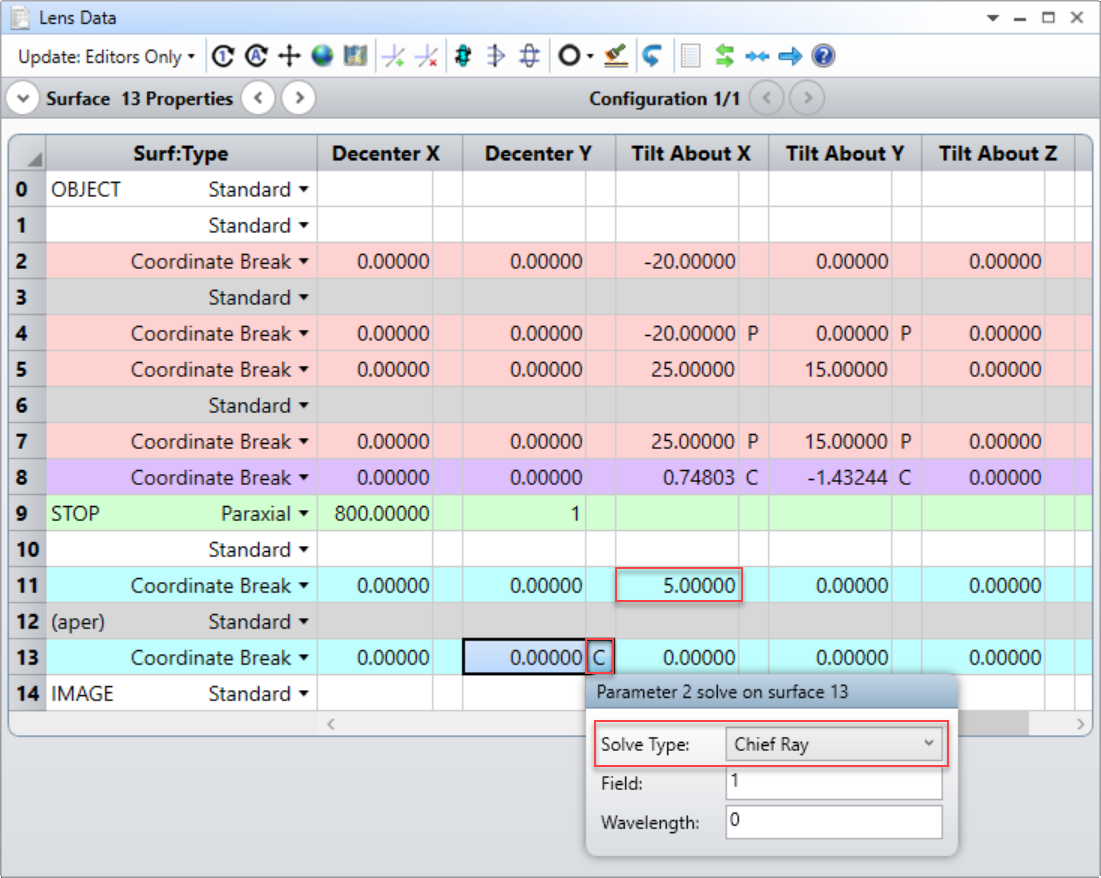
Task: Click the Wavelength input box
Action: pyautogui.click(x=833, y=822)
